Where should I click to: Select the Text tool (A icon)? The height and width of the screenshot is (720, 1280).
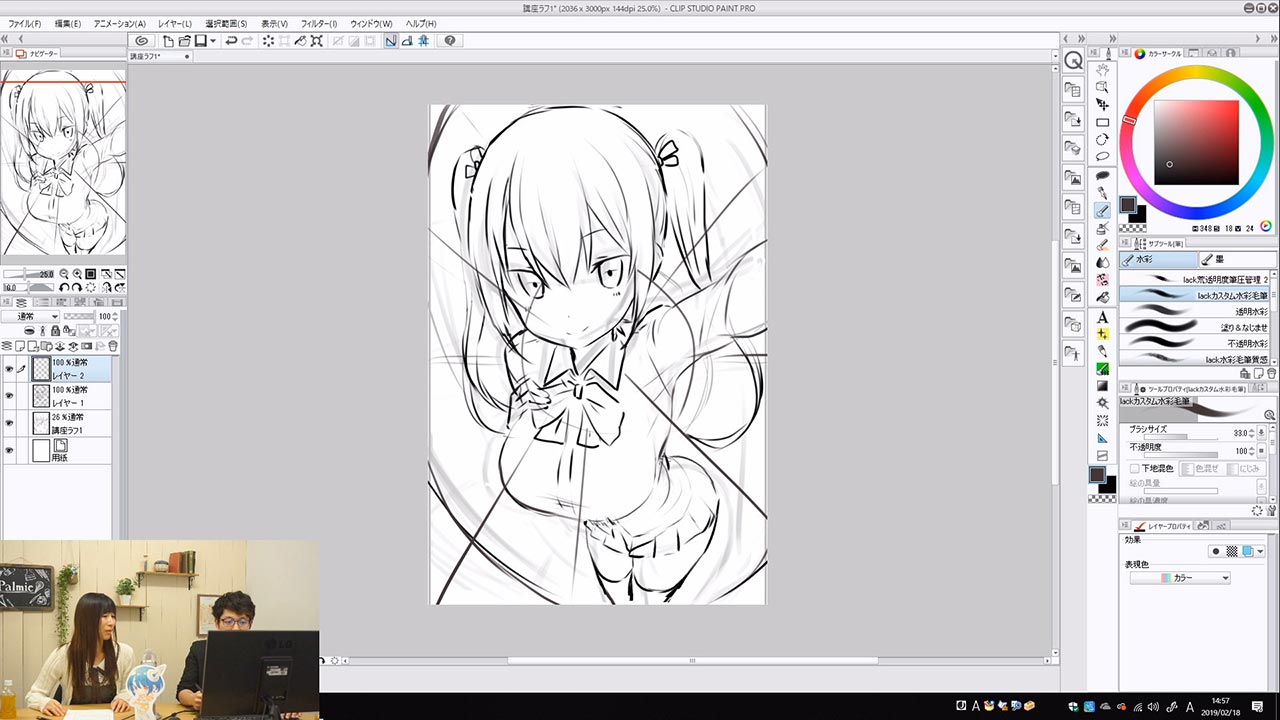(1102, 317)
